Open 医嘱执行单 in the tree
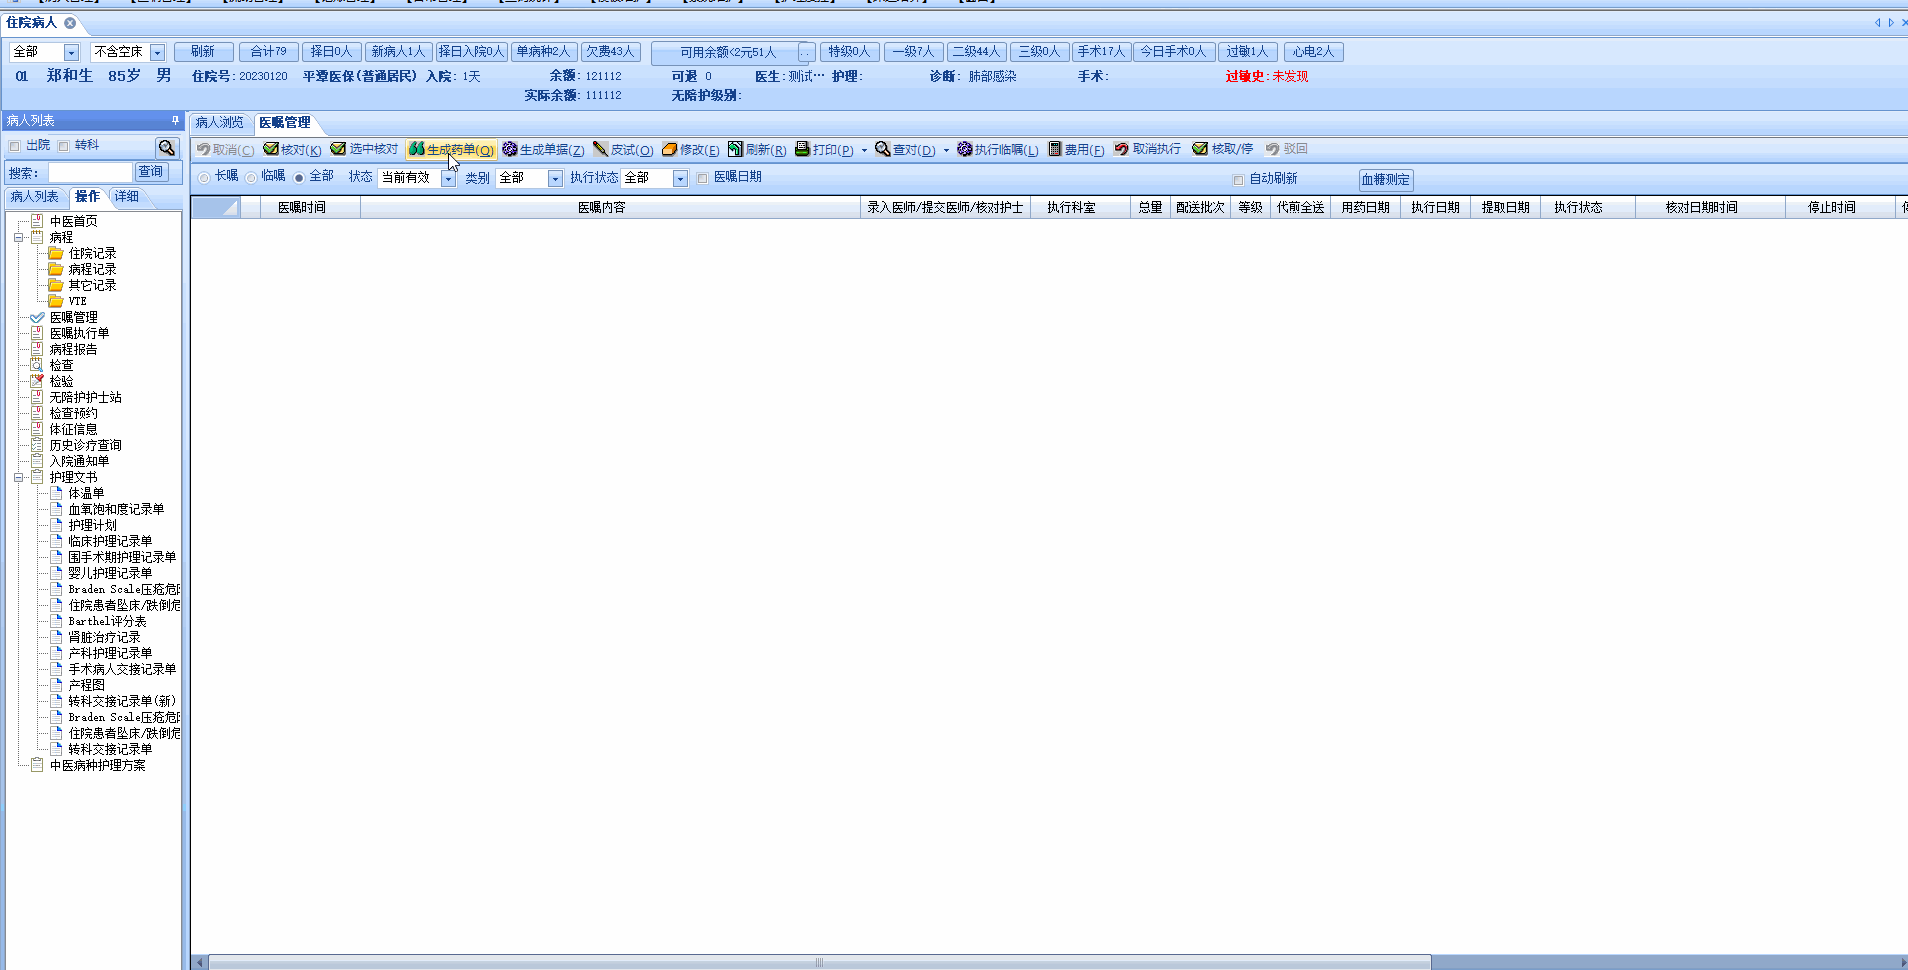Viewport: 1908px width, 970px height. (x=70, y=333)
